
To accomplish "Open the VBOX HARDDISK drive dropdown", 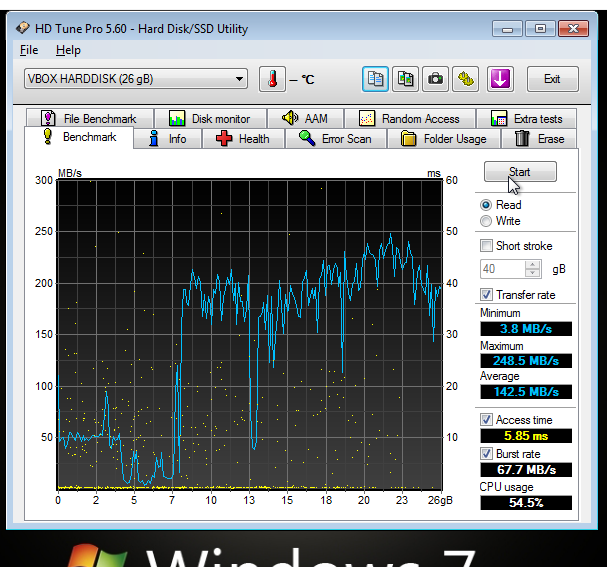I will click(136, 79).
